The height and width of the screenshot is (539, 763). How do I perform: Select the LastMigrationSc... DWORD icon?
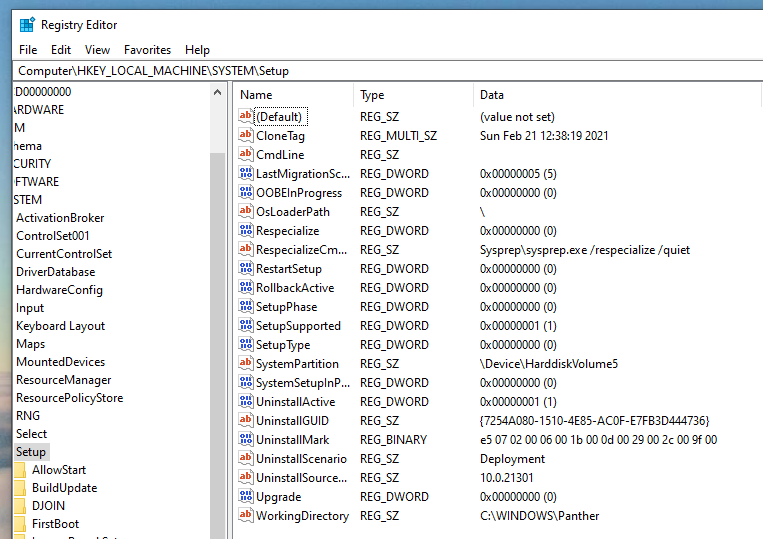coord(246,173)
